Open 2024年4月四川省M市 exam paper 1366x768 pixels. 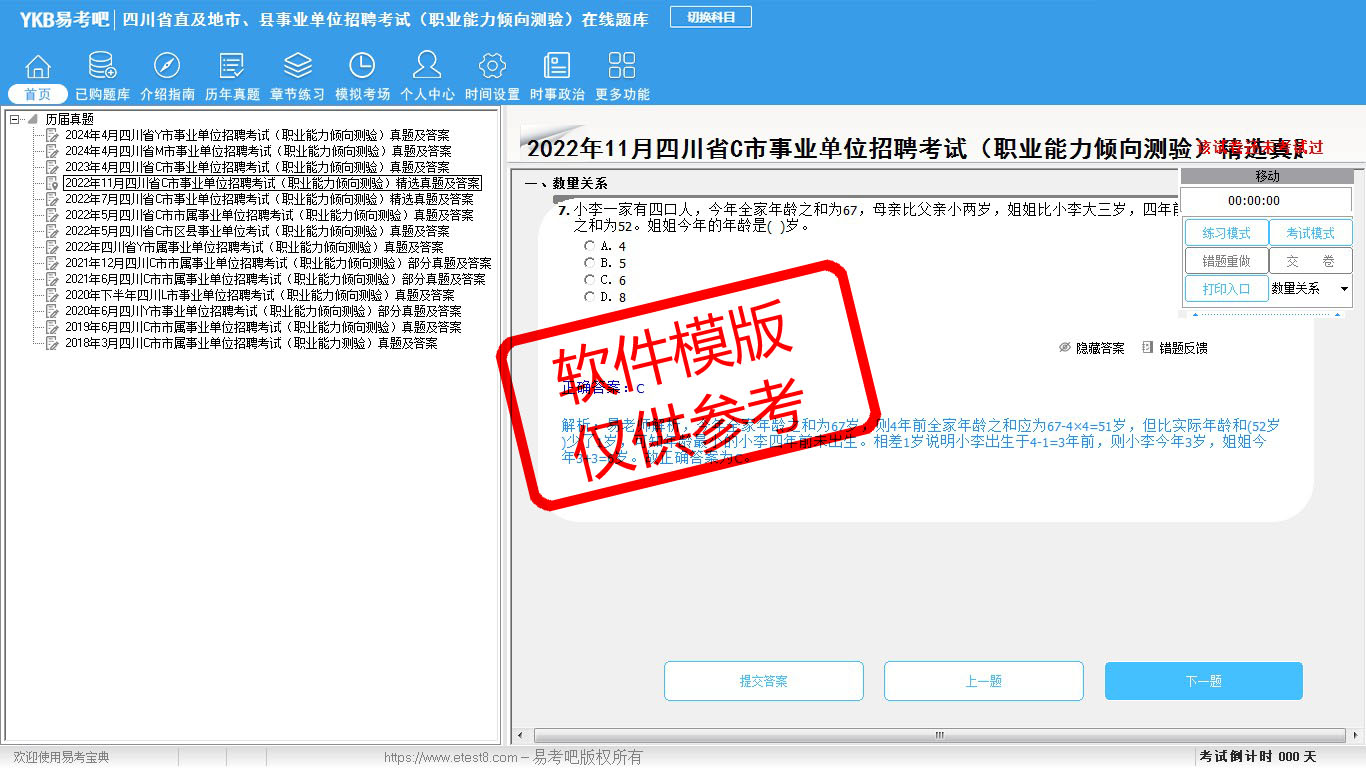(x=258, y=151)
